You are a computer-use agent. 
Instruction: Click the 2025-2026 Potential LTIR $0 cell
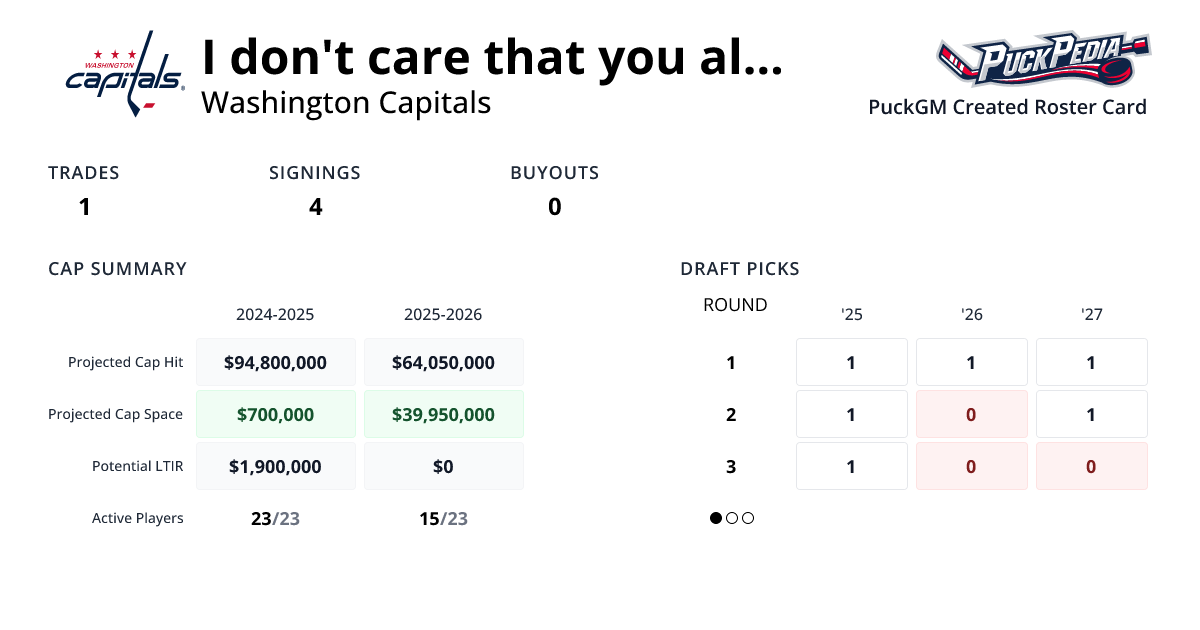pyautogui.click(x=444, y=466)
